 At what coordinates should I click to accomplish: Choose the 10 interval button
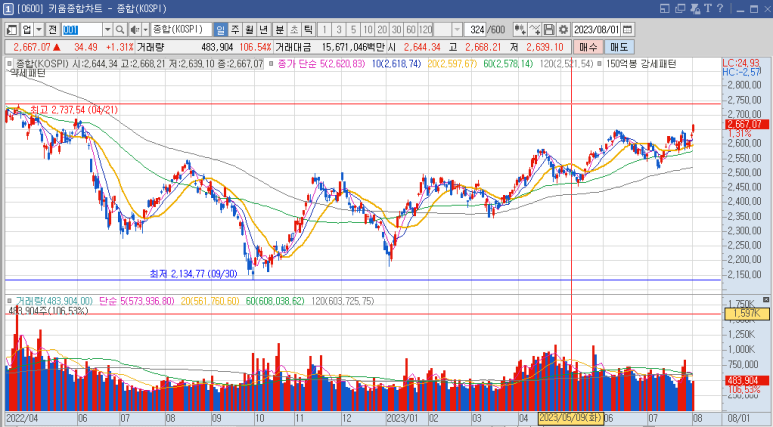(368, 30)
